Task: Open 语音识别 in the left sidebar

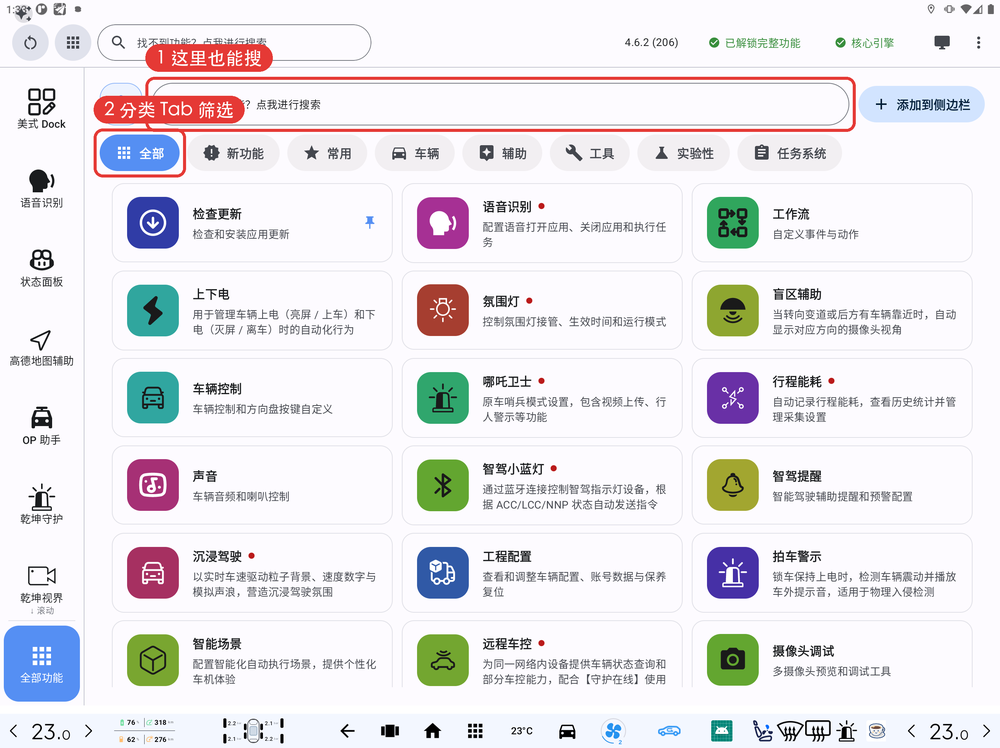Action: point(41,189)
